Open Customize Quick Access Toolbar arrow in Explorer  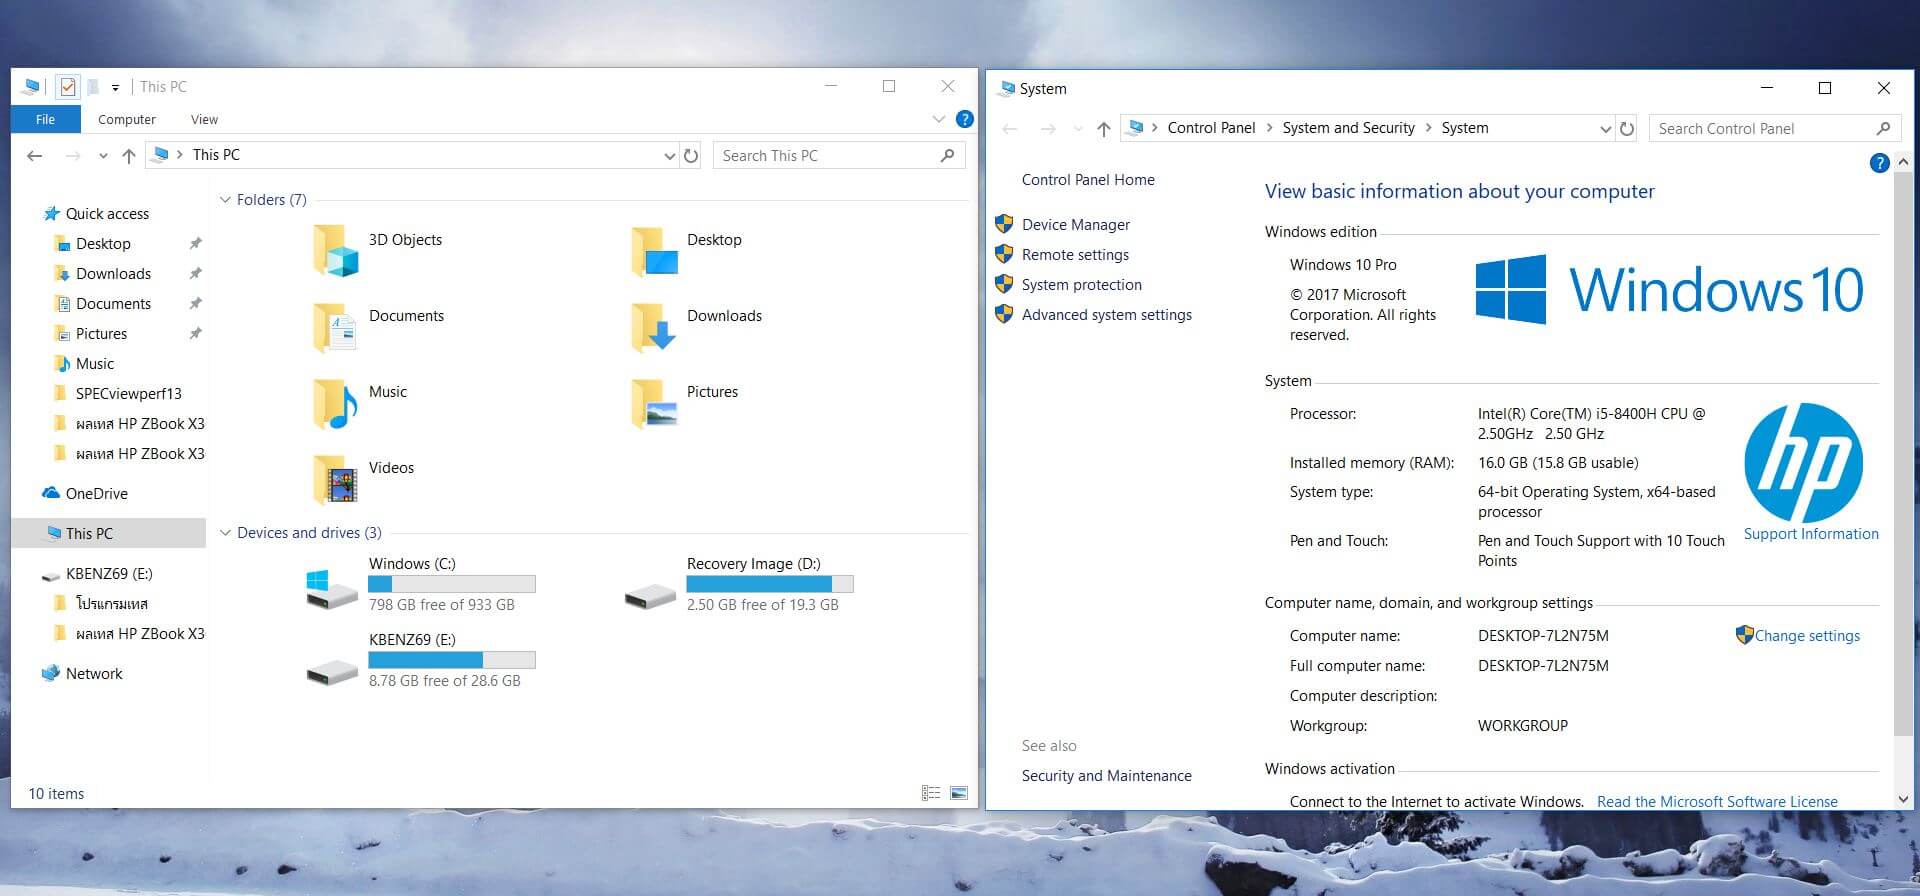point(115,88)
